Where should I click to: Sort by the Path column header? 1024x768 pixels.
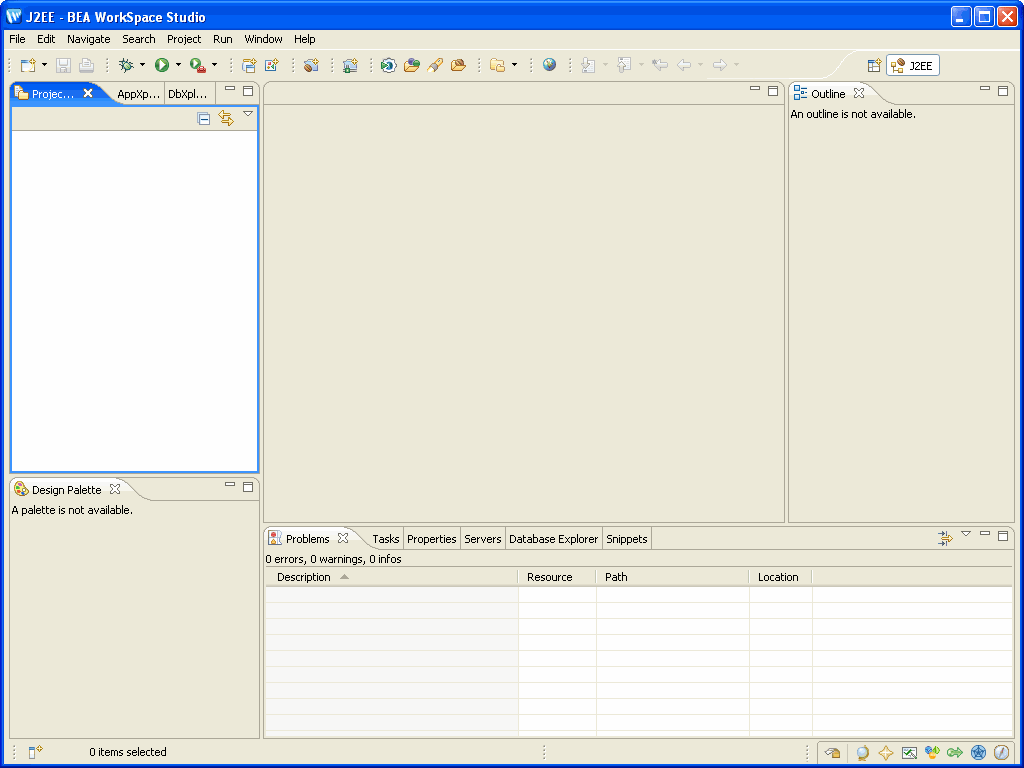click(x=673, y=577)
